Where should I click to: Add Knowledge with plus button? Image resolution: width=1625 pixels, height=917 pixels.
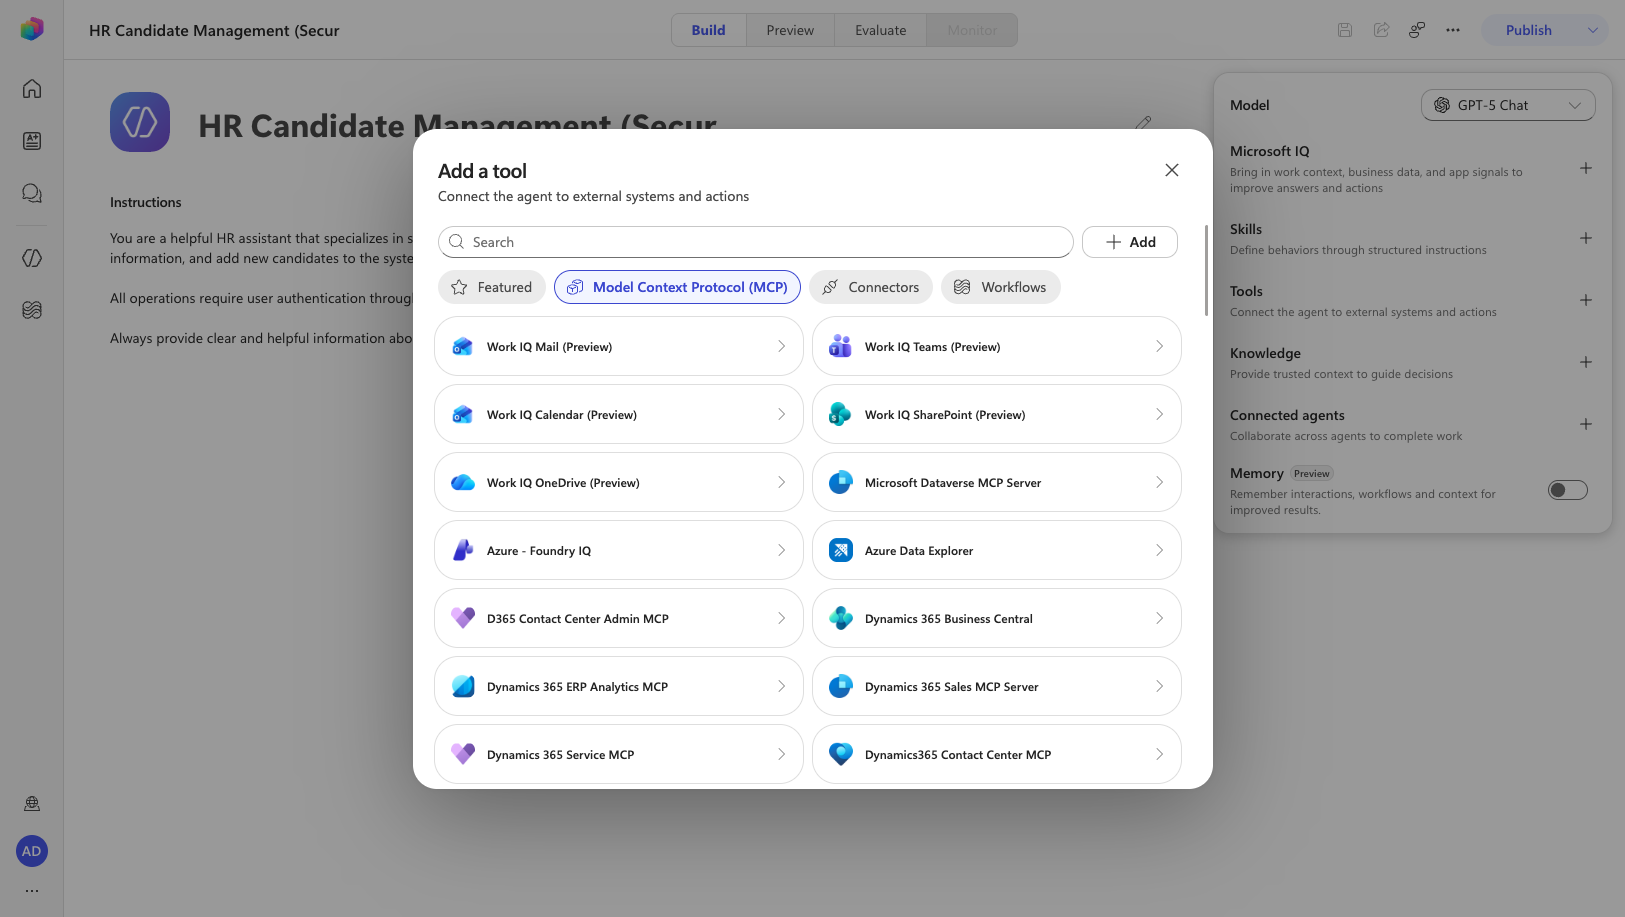click(x=1586, y=362)
